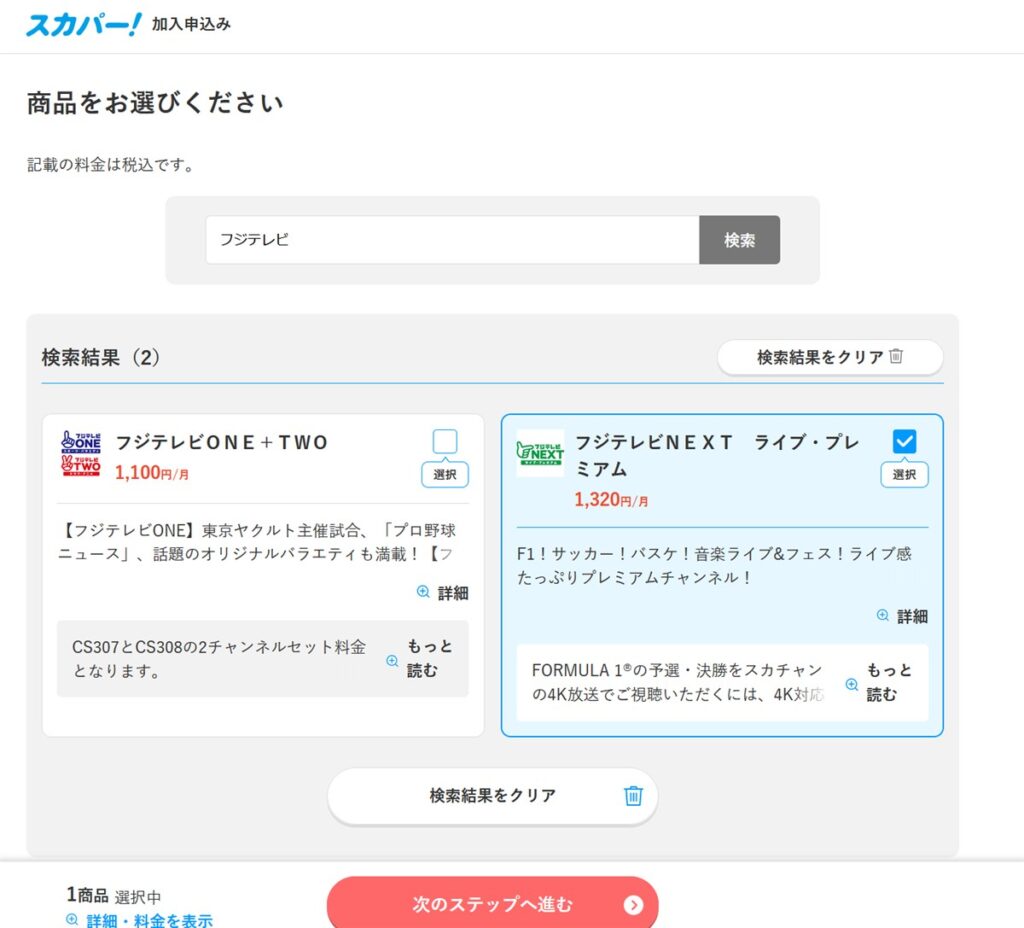
Task: Click the arrow icon on the next step button
Action: (x=633, y=904)
